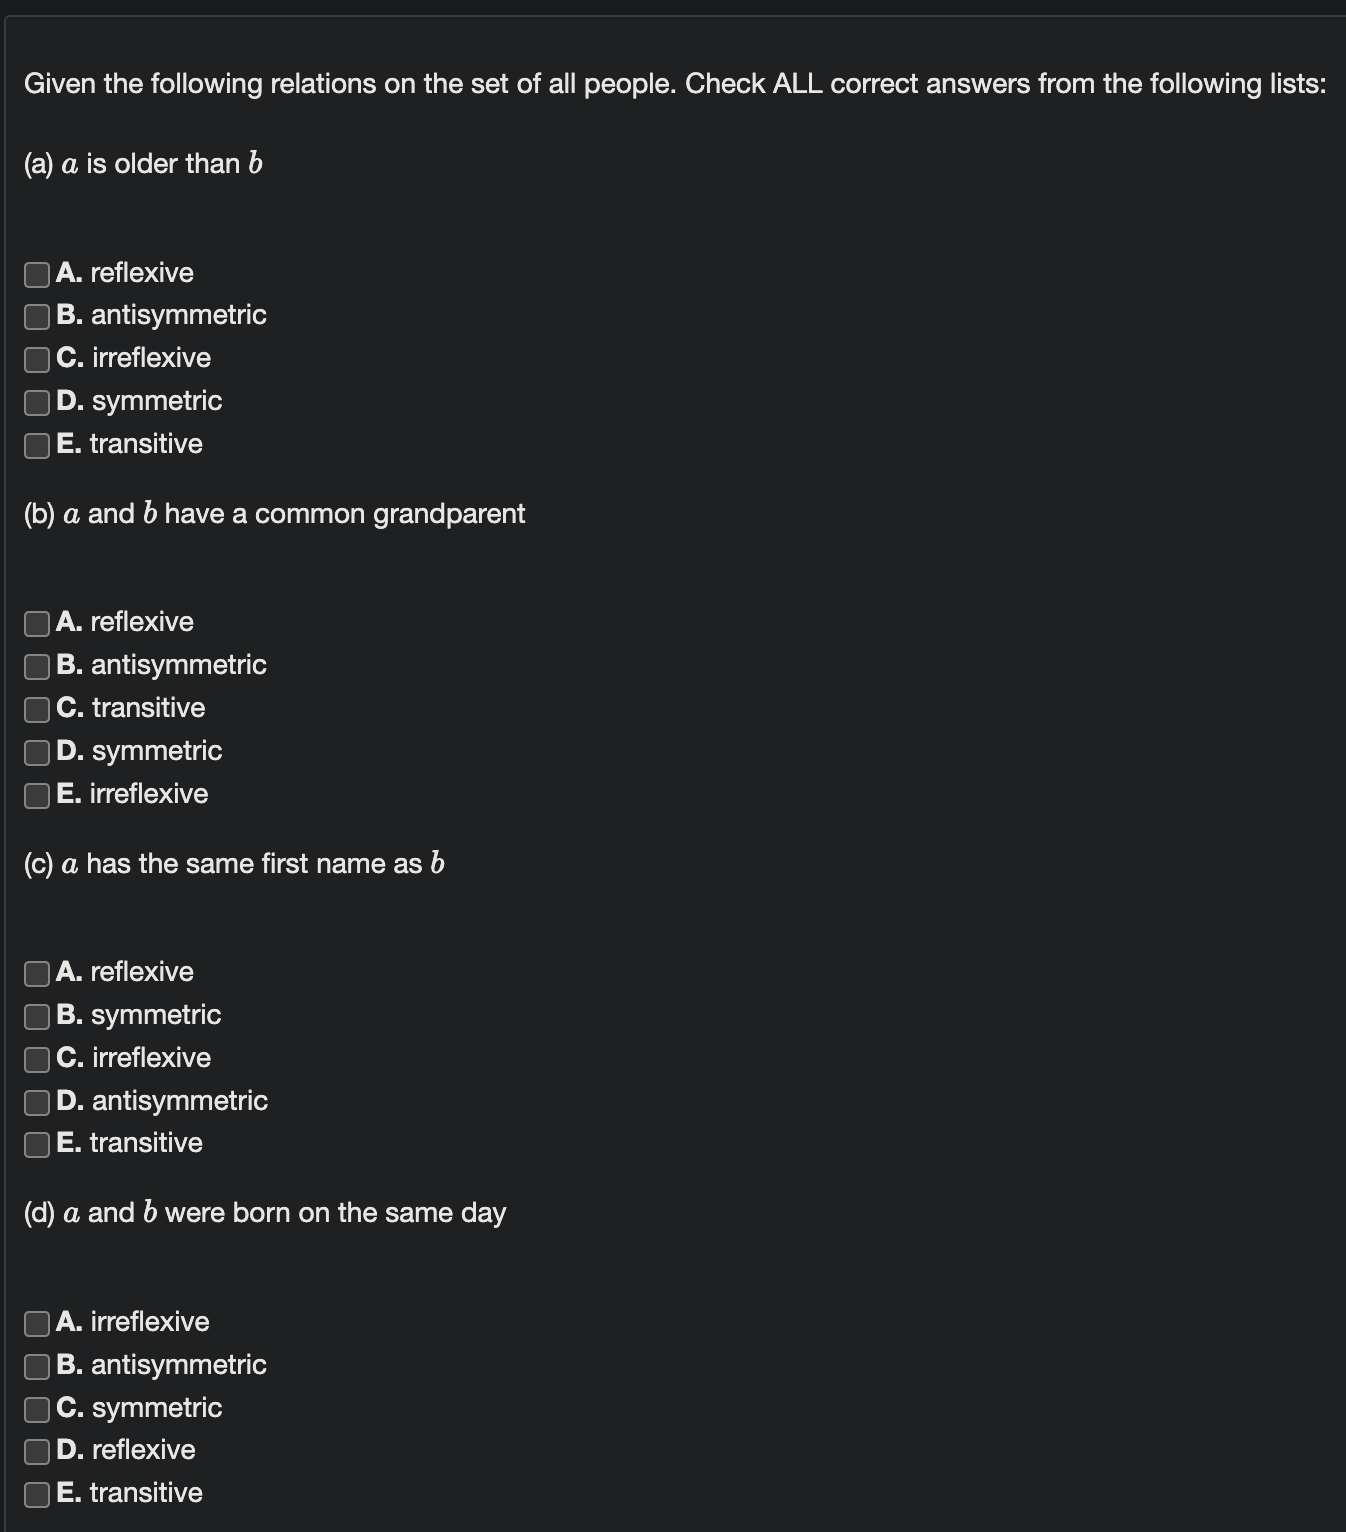Check antisymmetric for common grandparent question

35,667
